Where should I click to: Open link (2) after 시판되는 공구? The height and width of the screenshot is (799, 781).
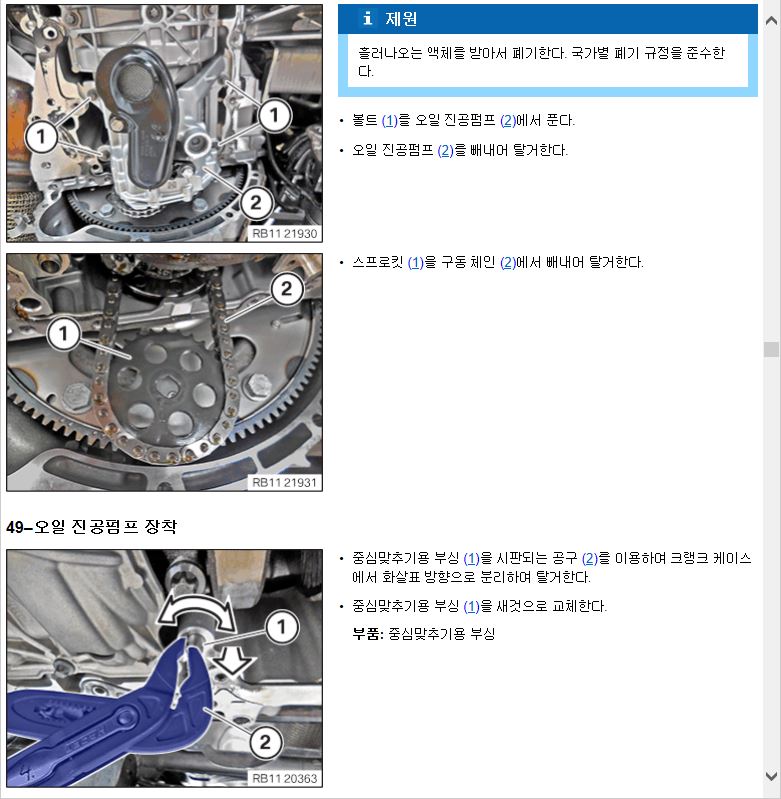(589, 558)
